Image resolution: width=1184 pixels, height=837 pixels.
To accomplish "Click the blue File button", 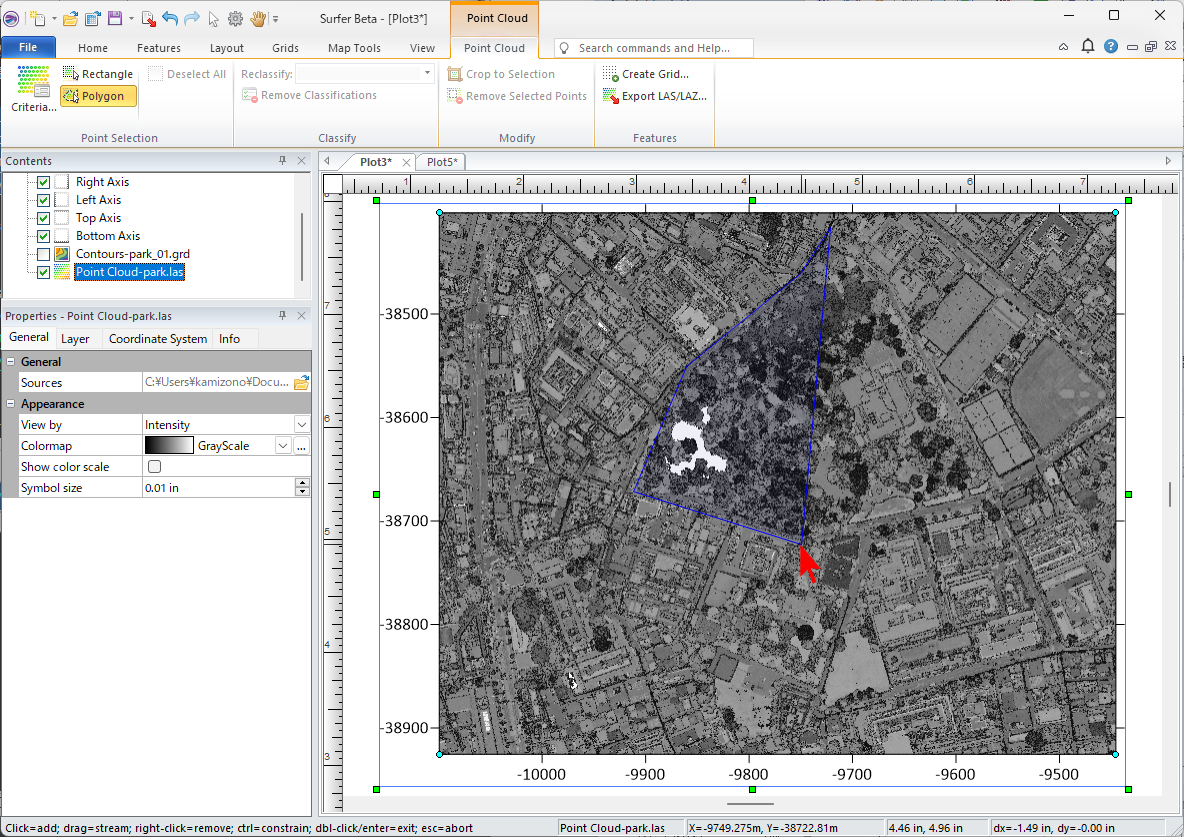I will 28,47.
